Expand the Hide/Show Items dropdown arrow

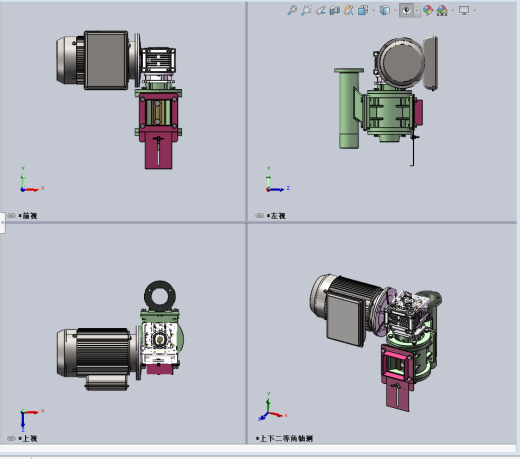point(417,11)
